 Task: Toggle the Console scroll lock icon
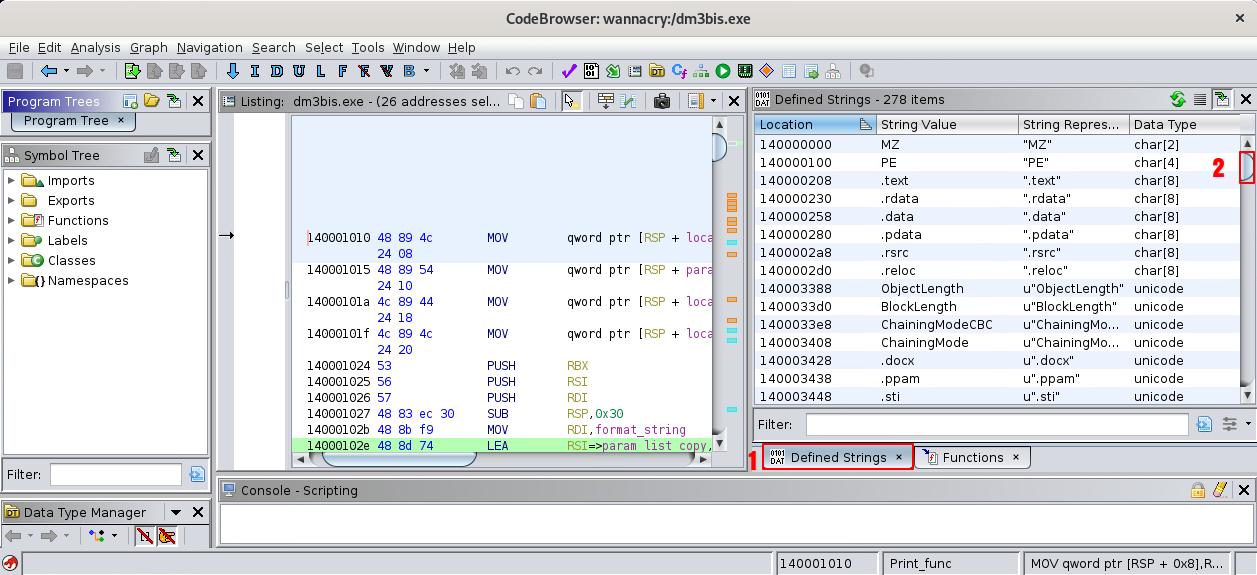1197,490
